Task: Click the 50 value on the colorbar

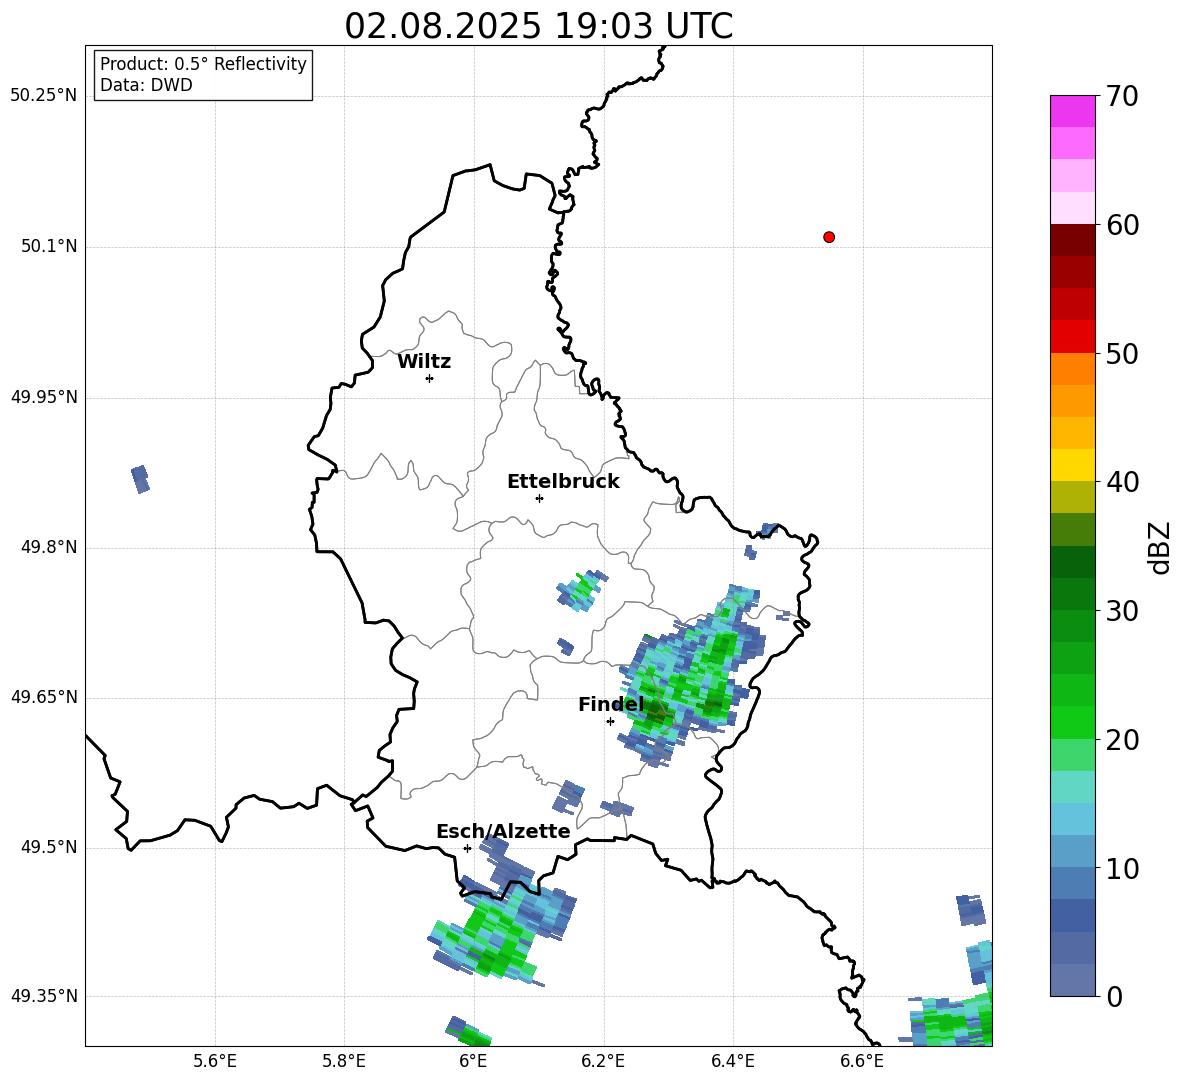Action: coord(1122,353)
